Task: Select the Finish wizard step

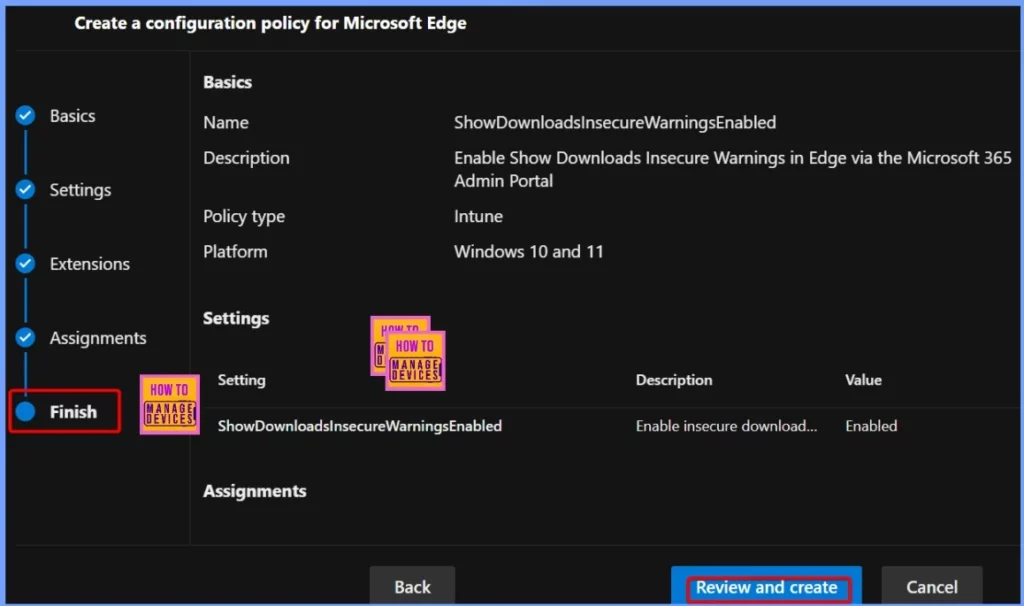Action: pos(73,412)
